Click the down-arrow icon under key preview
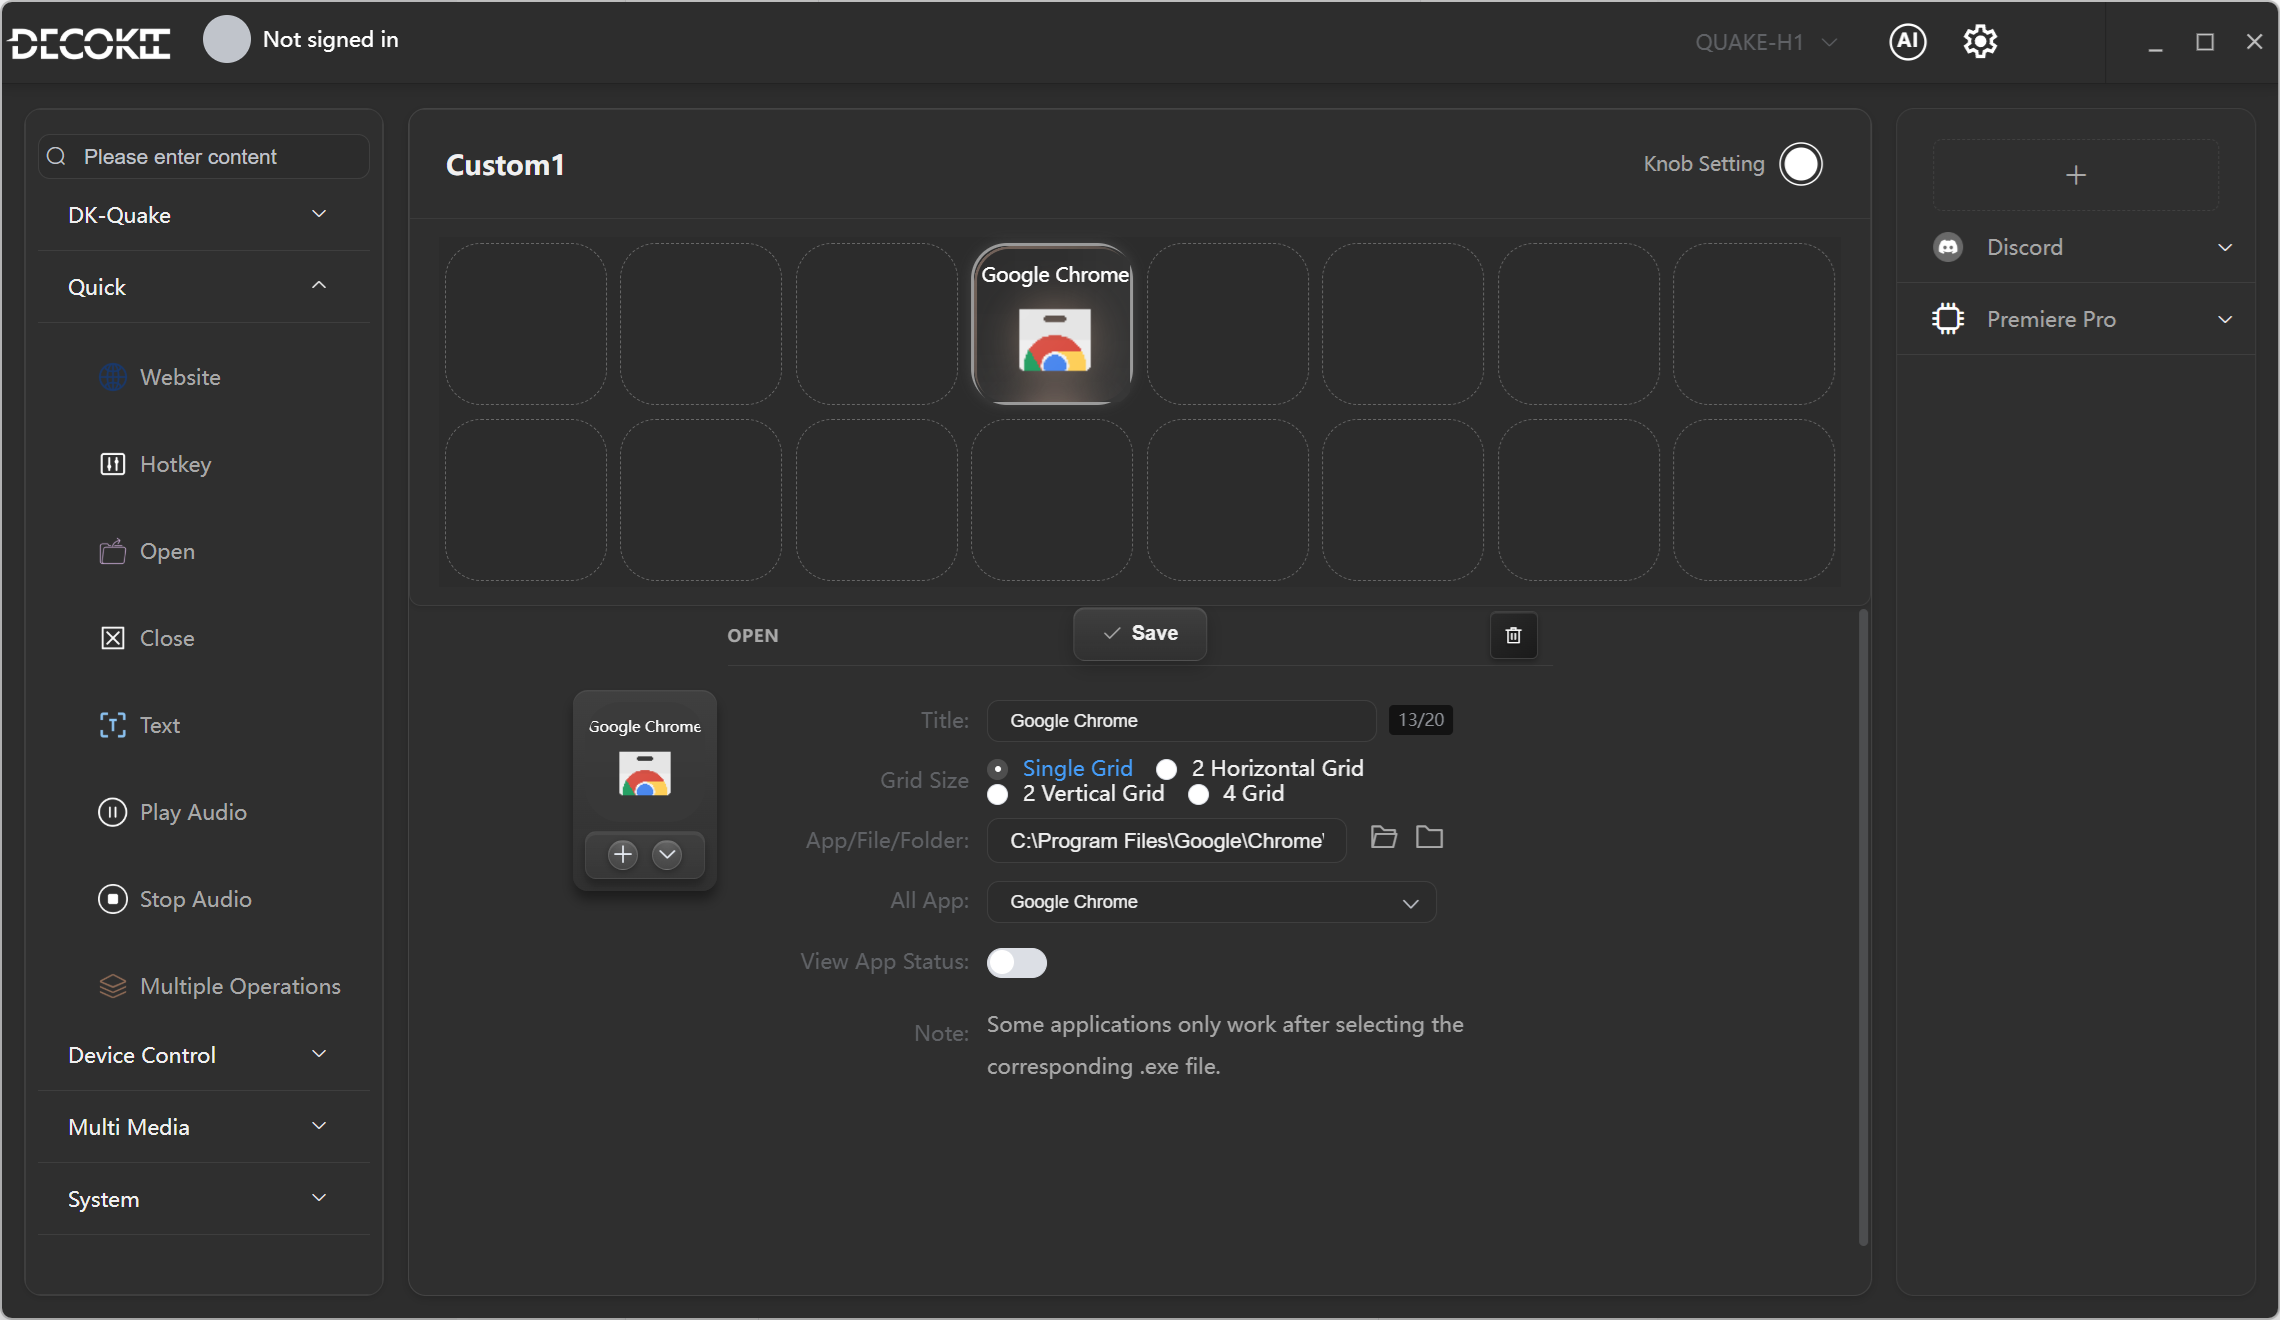Screen dimensions: 2280x1320 point(667,854)
